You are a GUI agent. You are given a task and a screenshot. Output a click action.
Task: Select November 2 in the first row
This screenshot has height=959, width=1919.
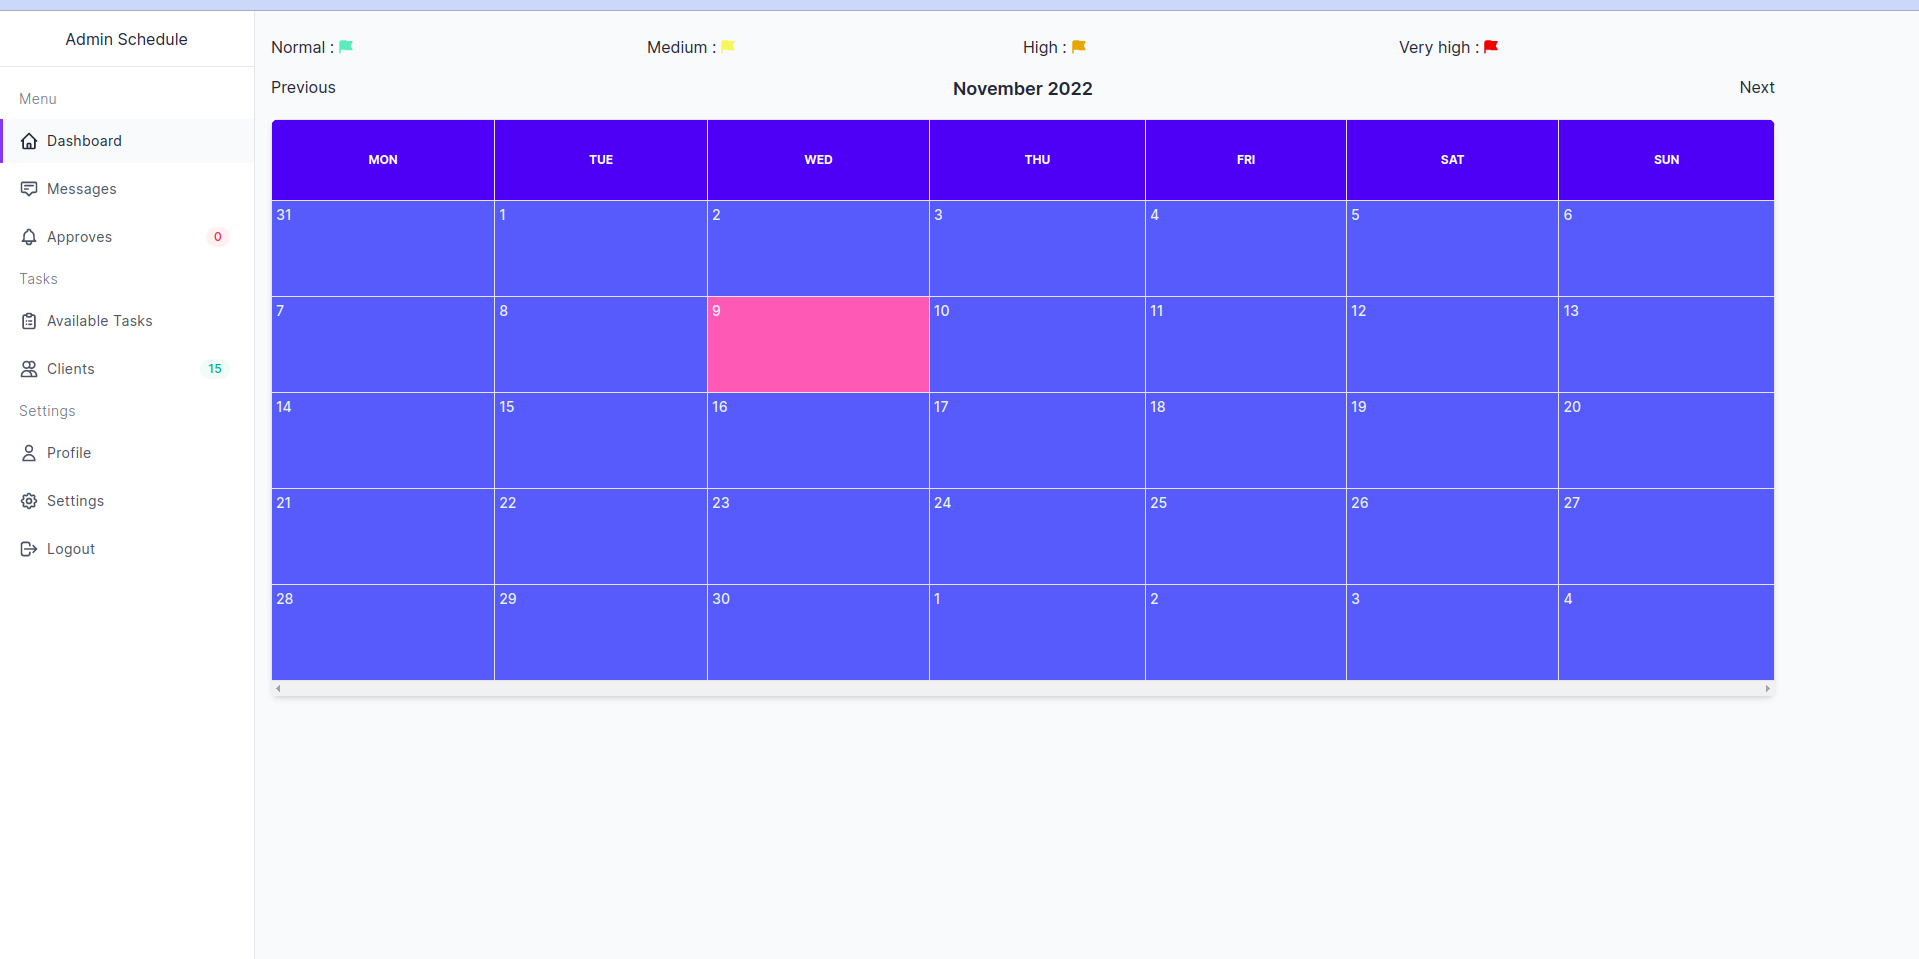pos(818,248)
